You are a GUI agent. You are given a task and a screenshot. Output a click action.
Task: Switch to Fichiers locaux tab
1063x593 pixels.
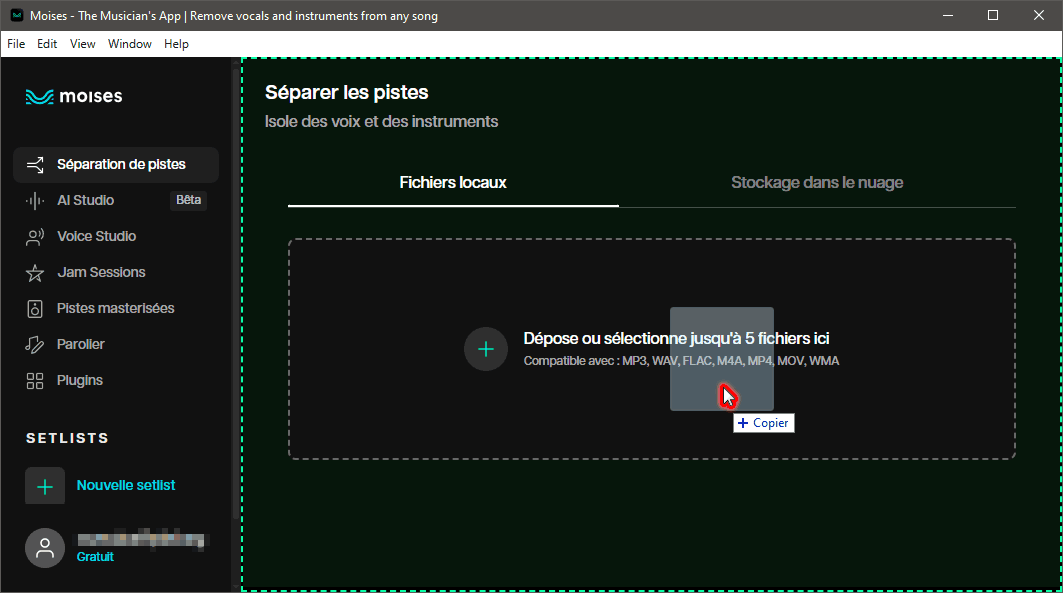point(453,183)
